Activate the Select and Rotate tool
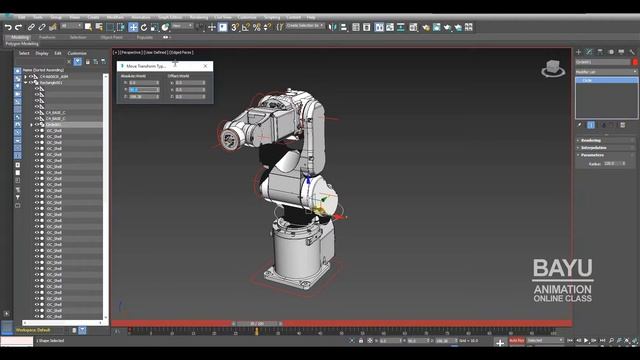Screen dimensions: 640x360 144,27
